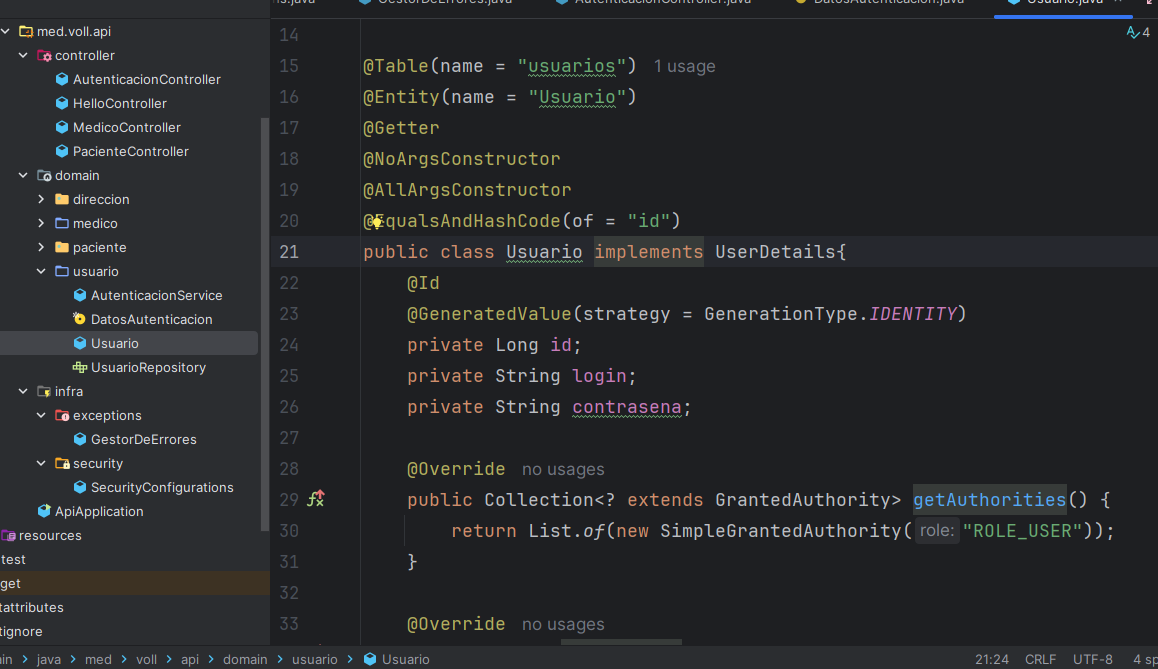Expand the direccion folder
1158x669 pixels.
41,199
